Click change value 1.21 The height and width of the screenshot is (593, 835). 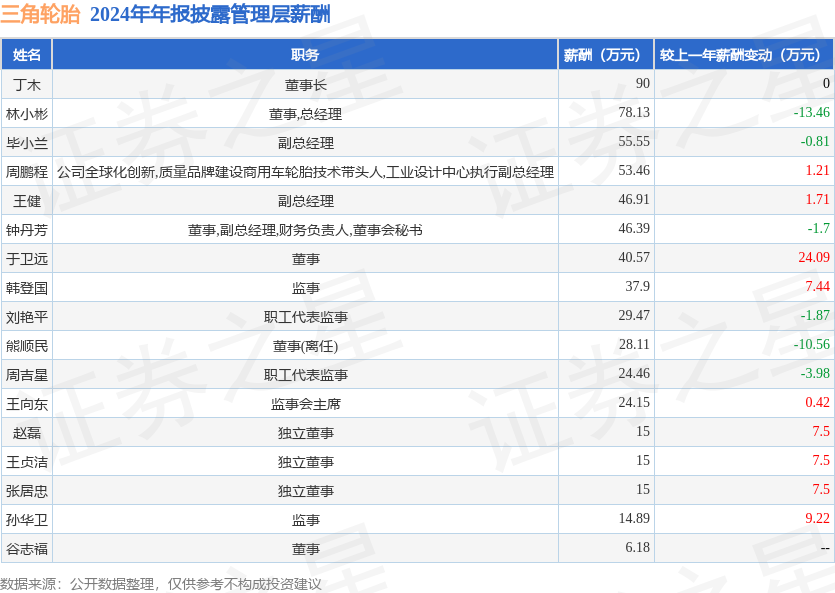(x=817, y=170)
